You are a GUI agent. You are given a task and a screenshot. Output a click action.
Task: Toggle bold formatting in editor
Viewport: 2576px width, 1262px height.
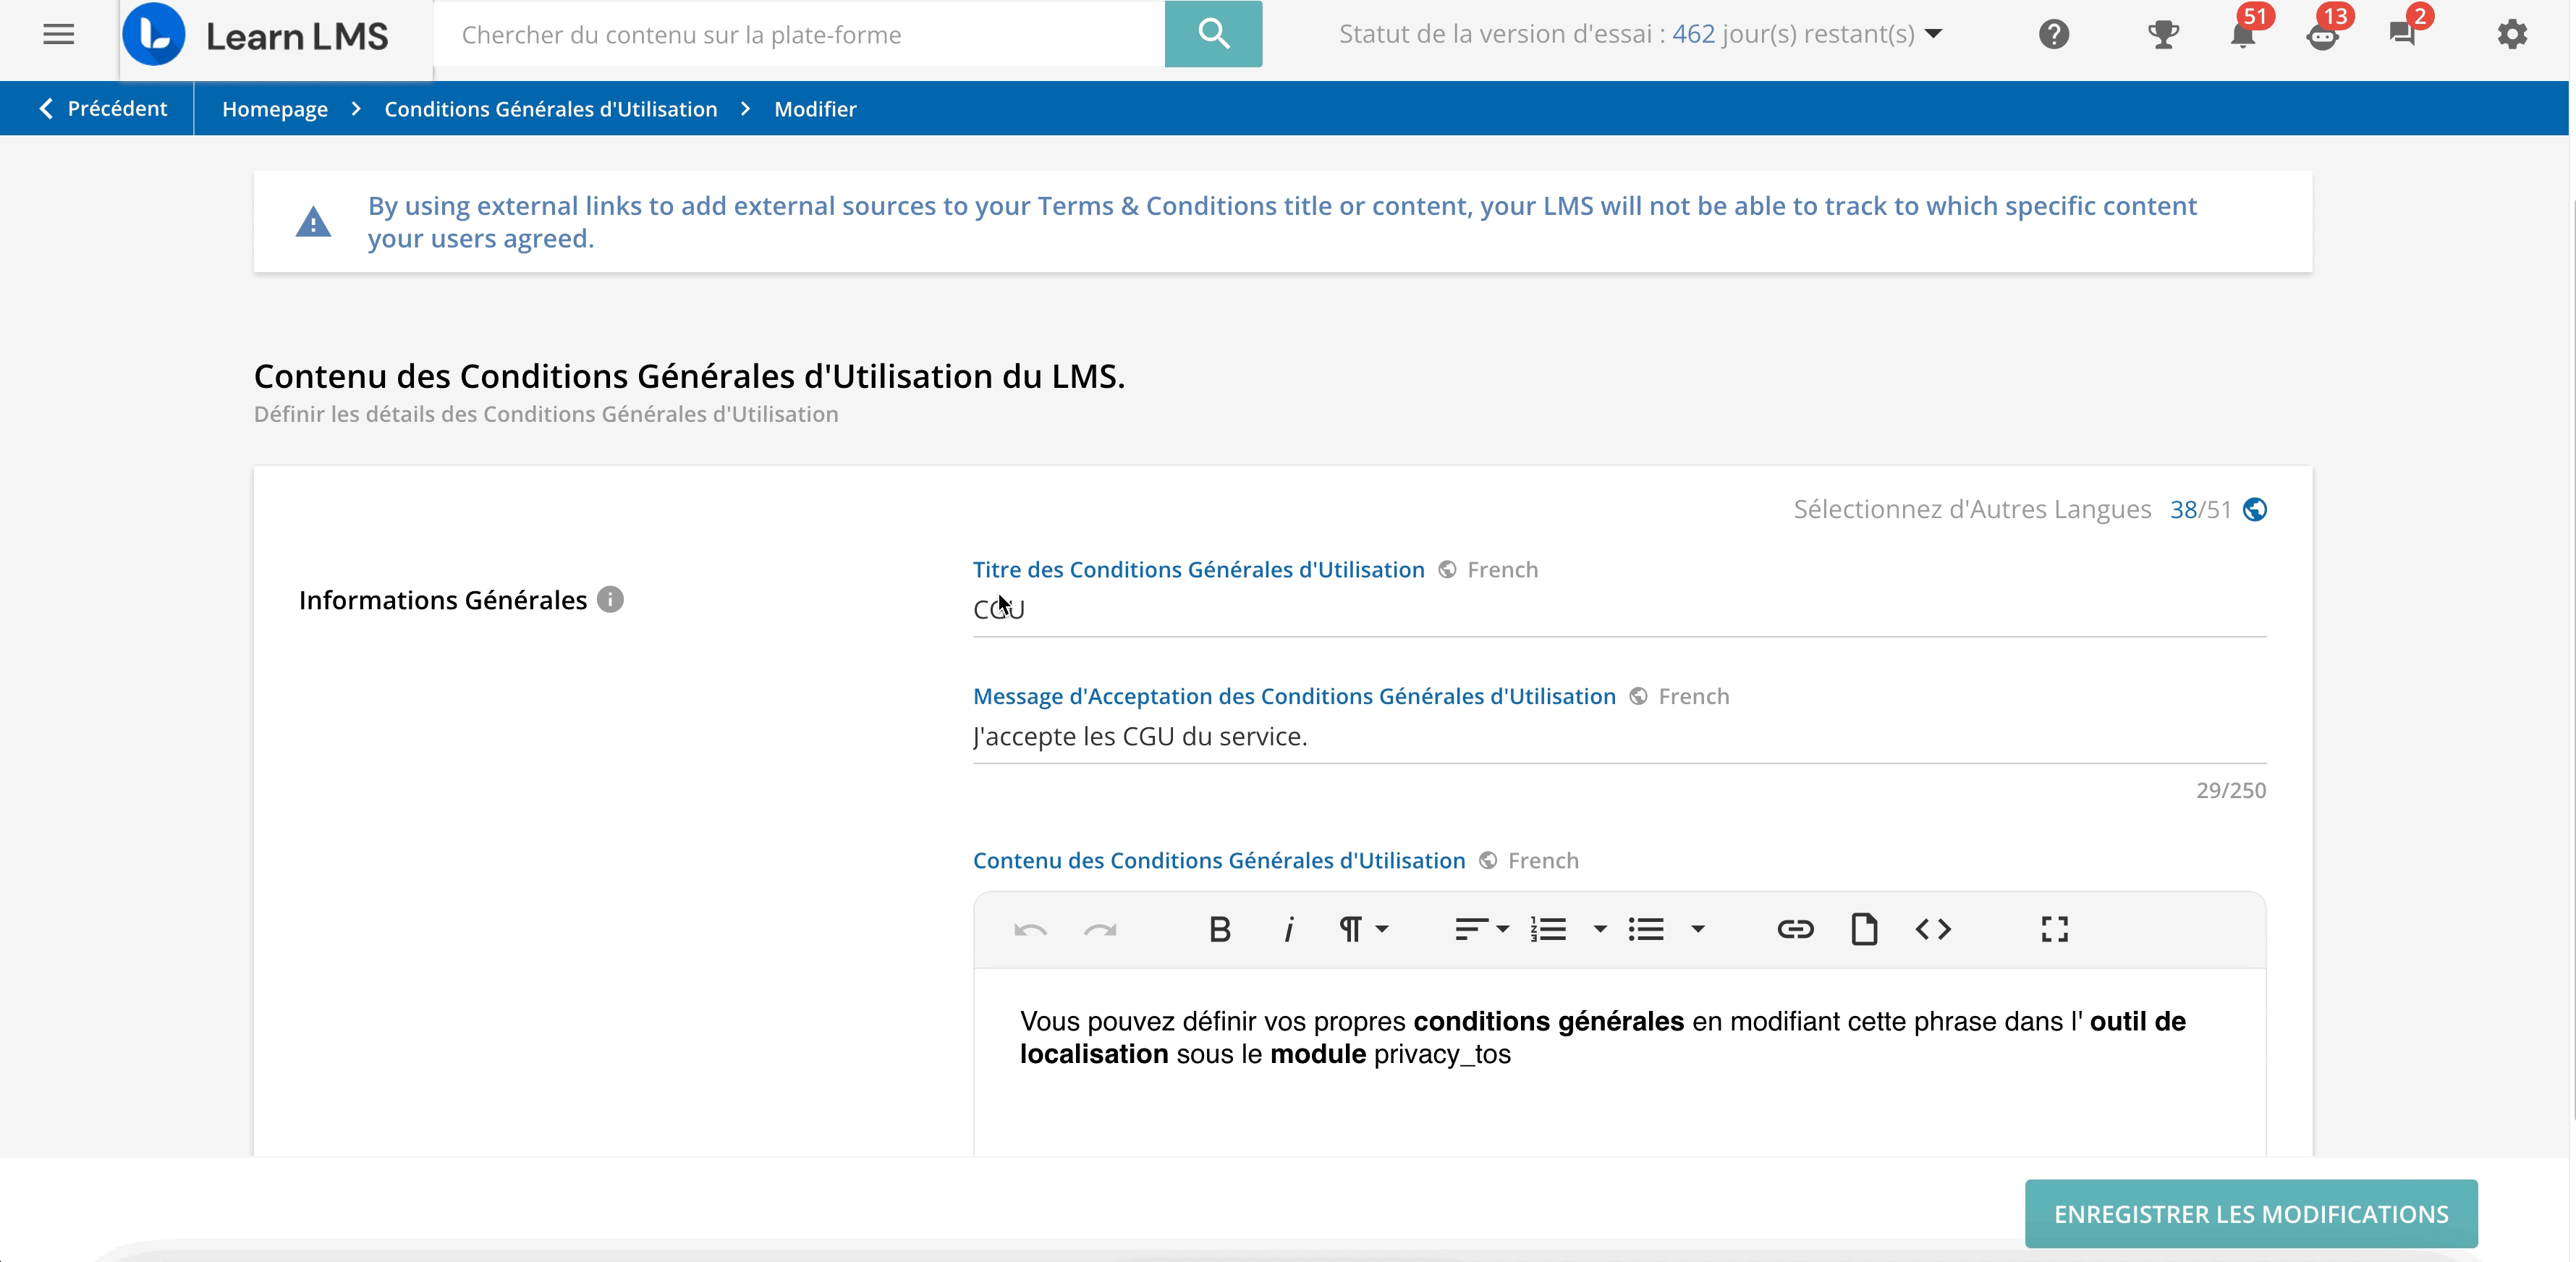1219,930
